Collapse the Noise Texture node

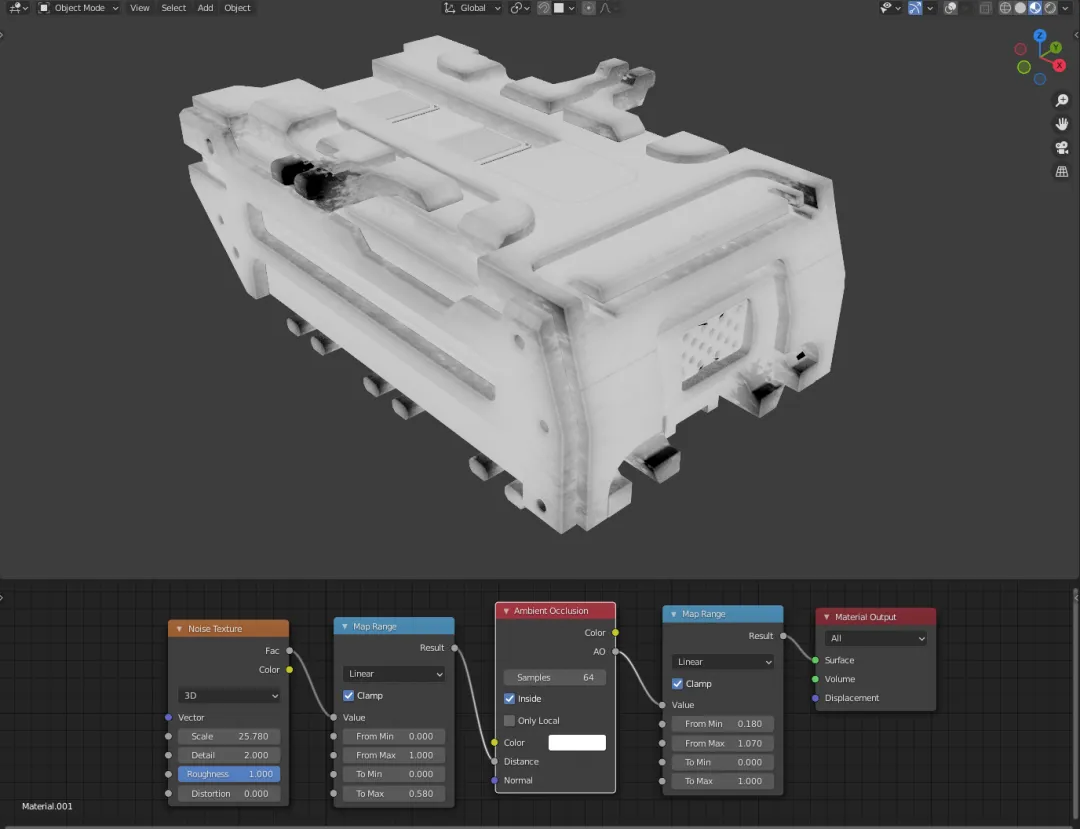tap(179, 629)
